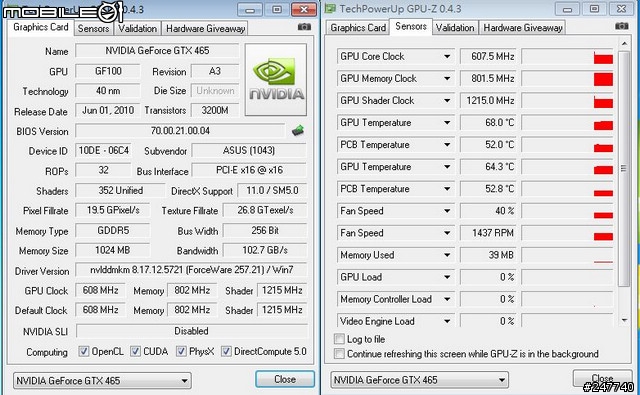Click the Memory Type value GDDR5
This screenshot has width=640, height=395.
113,231
